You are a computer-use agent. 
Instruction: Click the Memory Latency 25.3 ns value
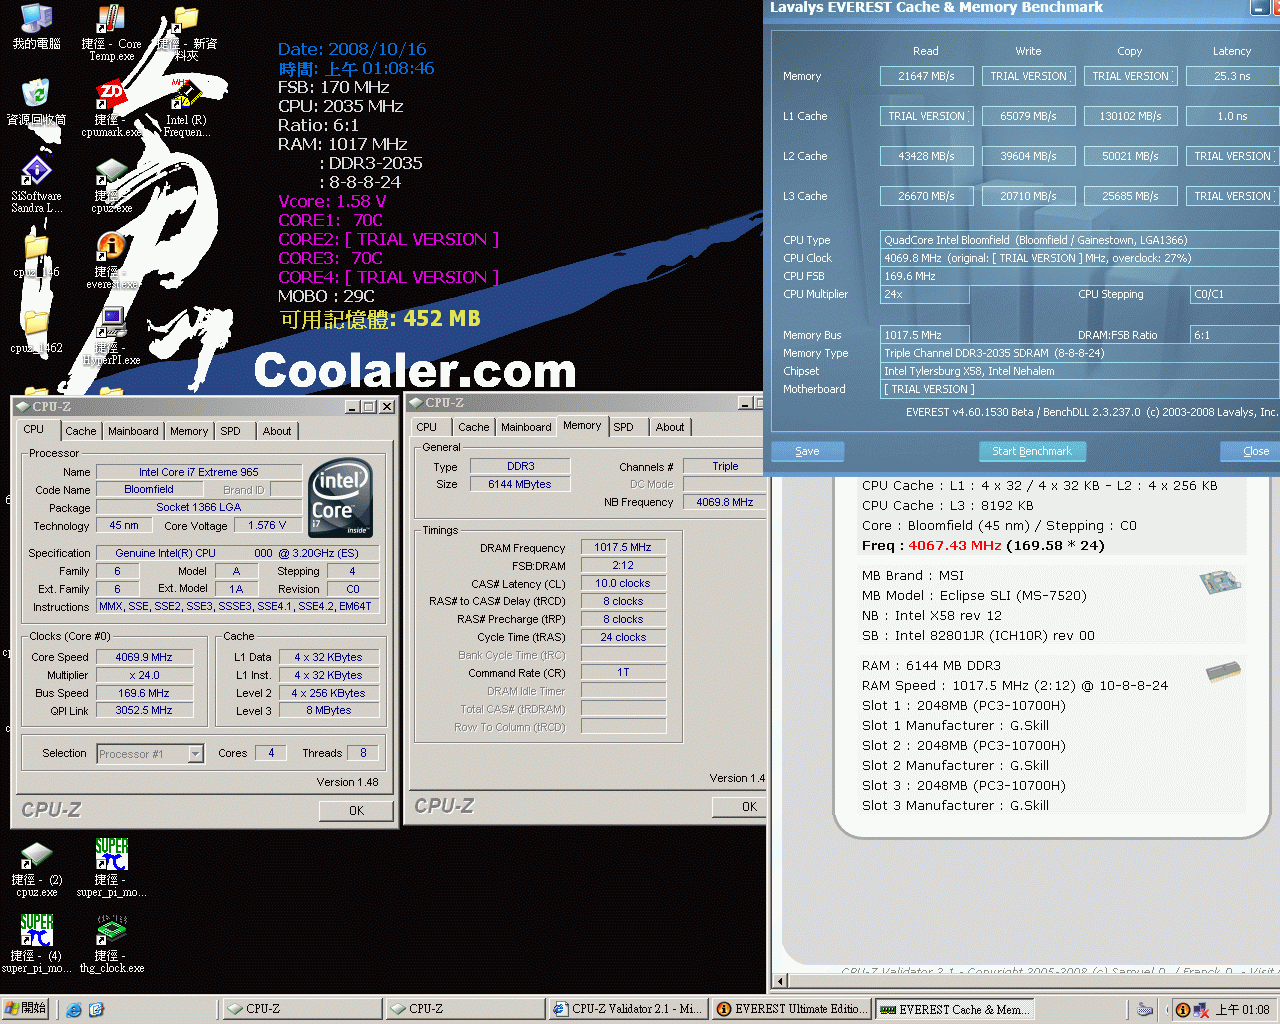[x=1232, y=76]
